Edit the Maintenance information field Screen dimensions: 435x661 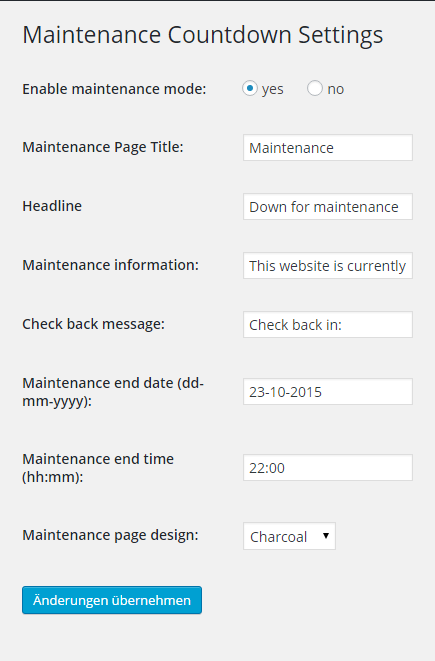pyautogui.click(x=328, y=266)
